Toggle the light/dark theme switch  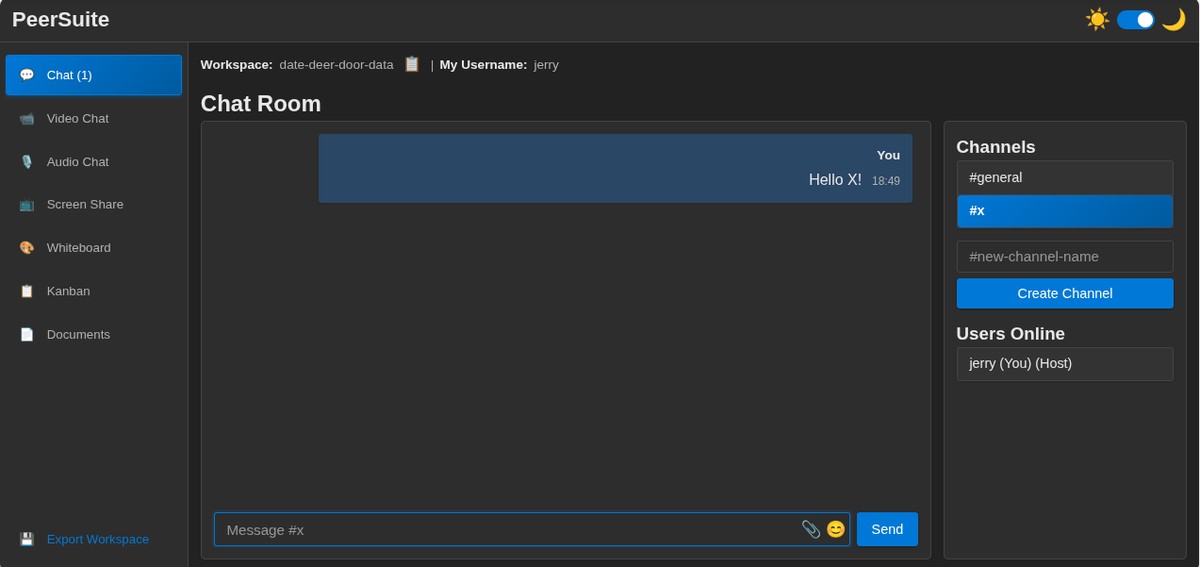click(x=1135, y=20)
